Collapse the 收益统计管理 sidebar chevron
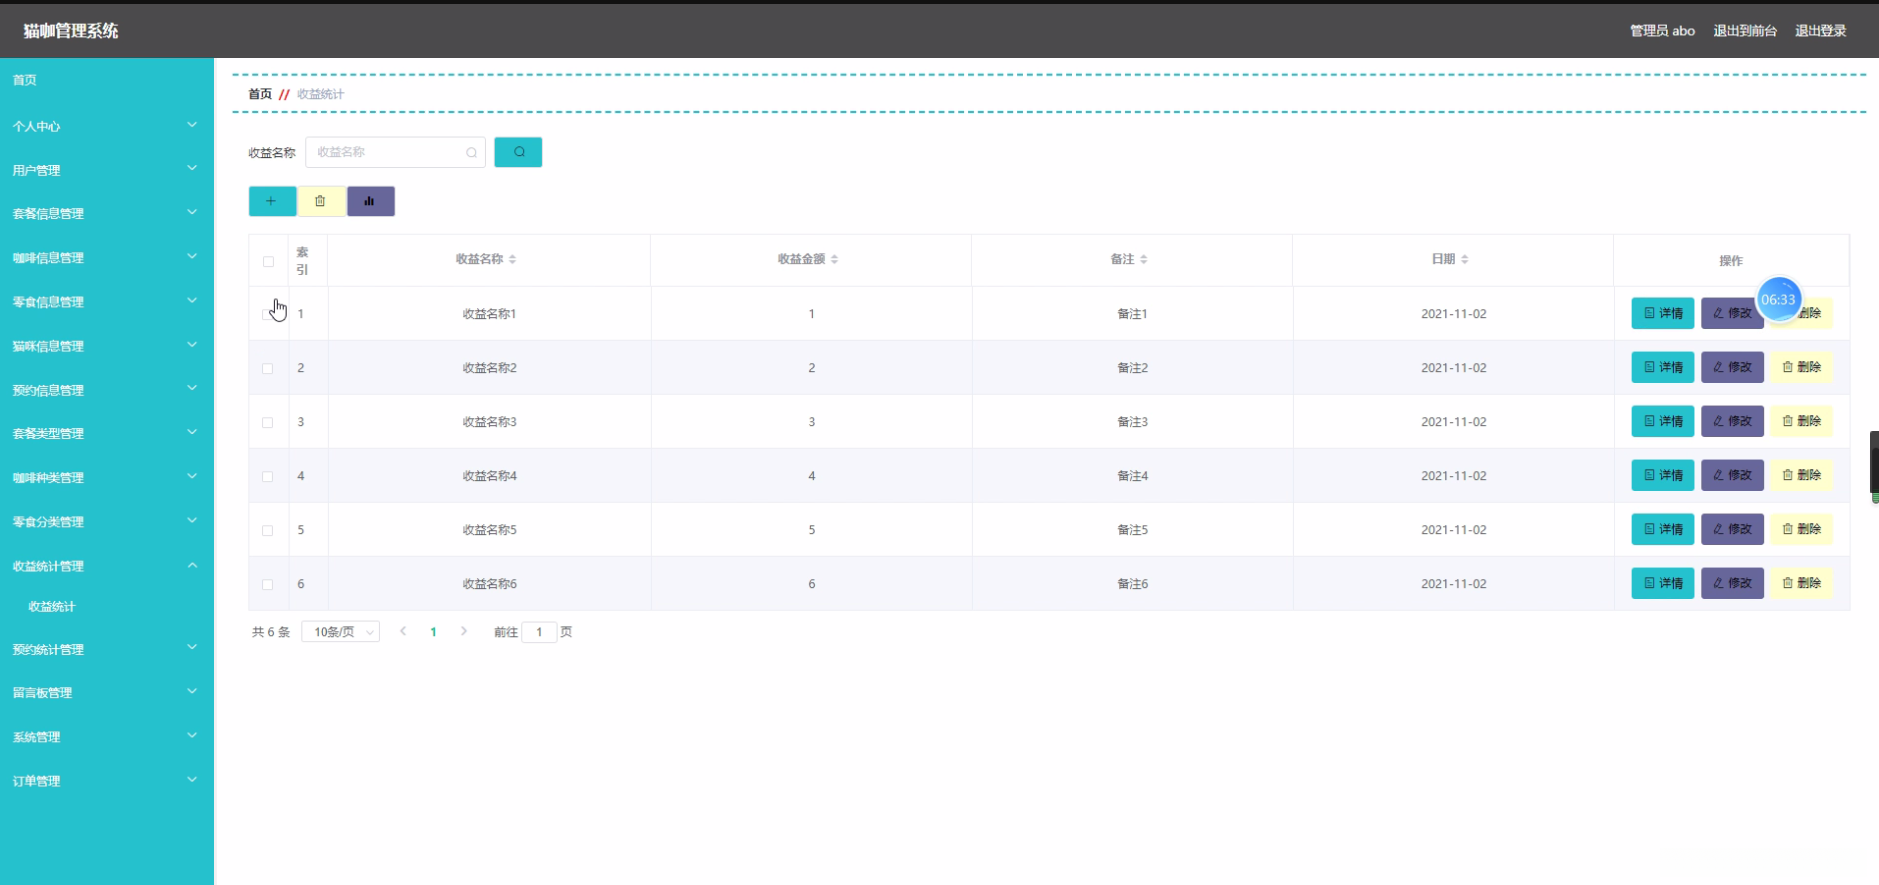1879x885 pixels. tap(192, 565)
